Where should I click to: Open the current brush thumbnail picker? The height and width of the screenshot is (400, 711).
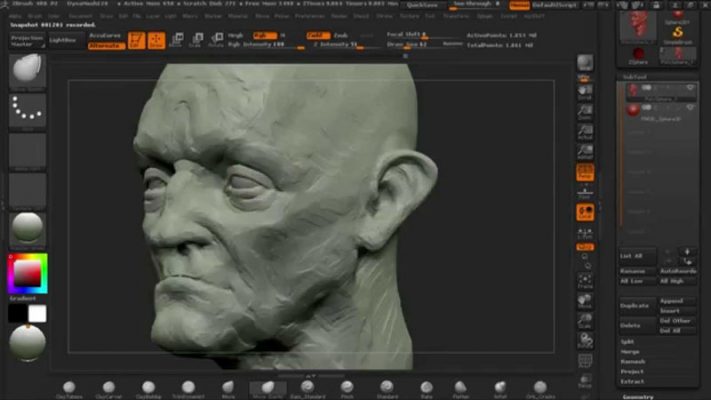pyautogui.click(x=27, y=70)
